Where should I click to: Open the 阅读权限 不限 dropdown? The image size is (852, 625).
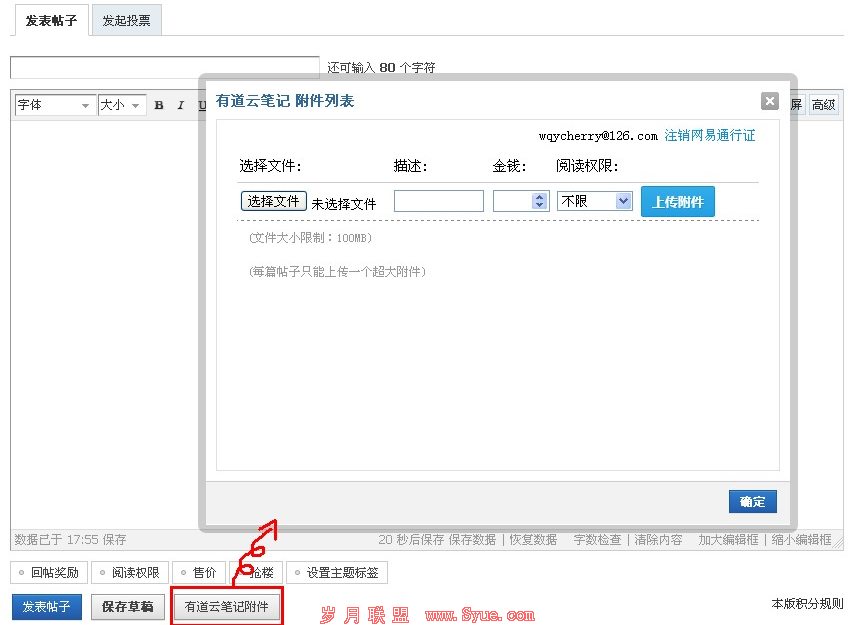coord(594,201)
